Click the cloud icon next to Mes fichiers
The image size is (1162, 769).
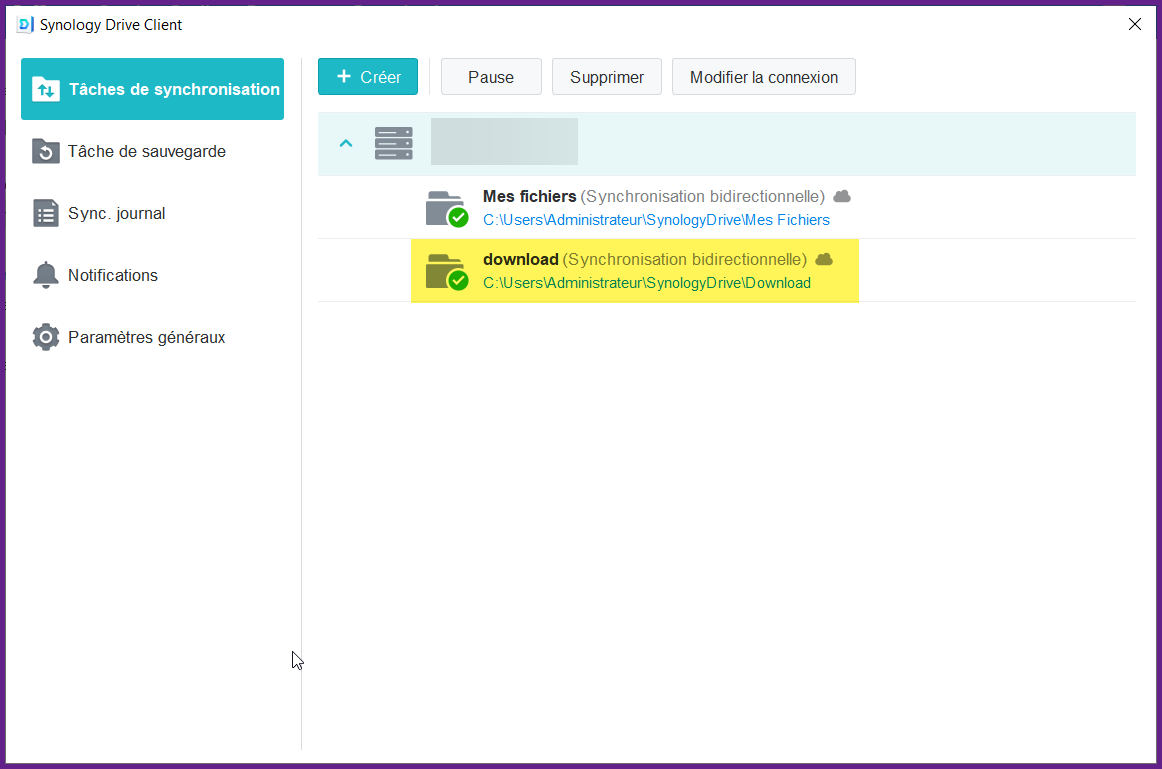point(842,197)
